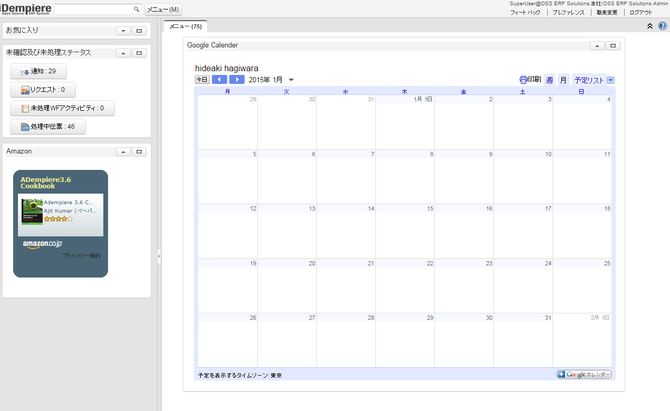The image size is (670, 411).
Task: Click the ADempiere 3.6 Cookbook cover thumbnail
Action: (x=32, y=212)
